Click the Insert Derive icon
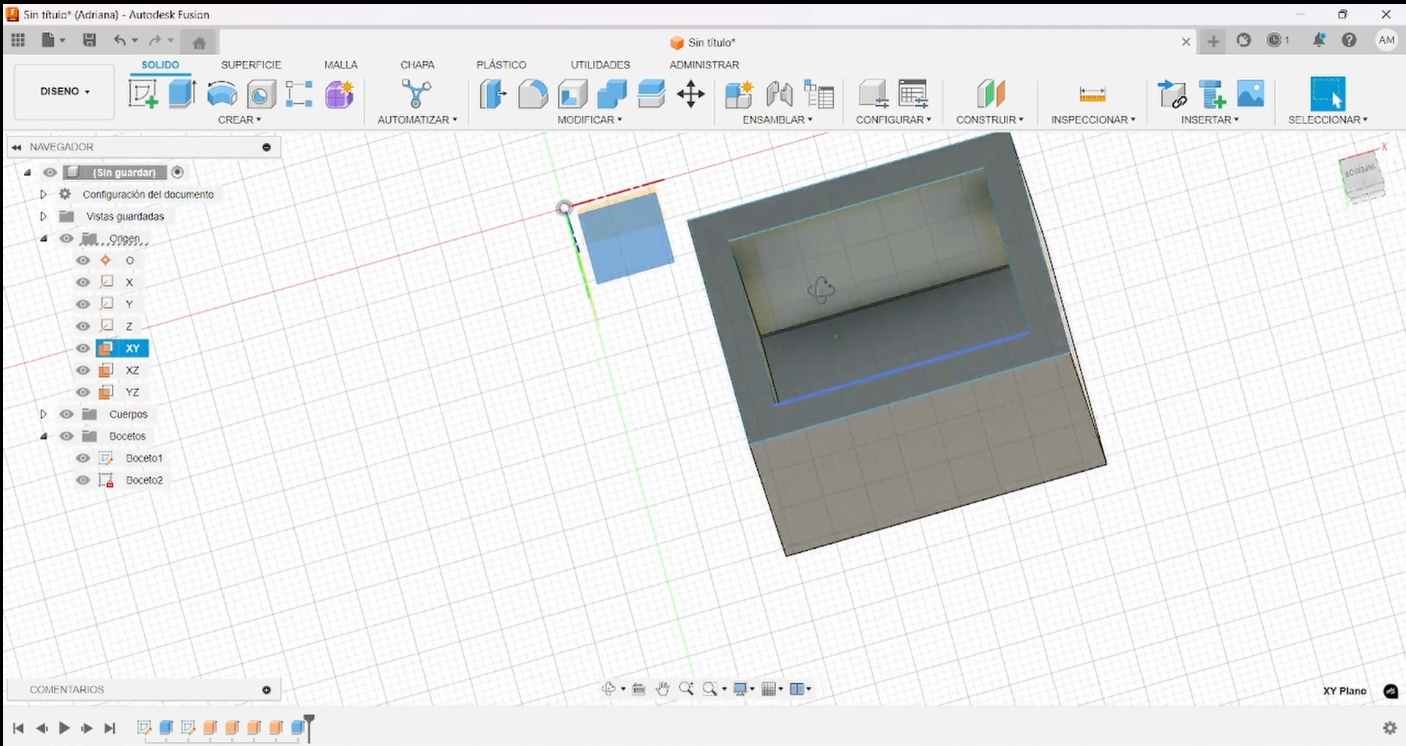 (x=1172, y=94)
